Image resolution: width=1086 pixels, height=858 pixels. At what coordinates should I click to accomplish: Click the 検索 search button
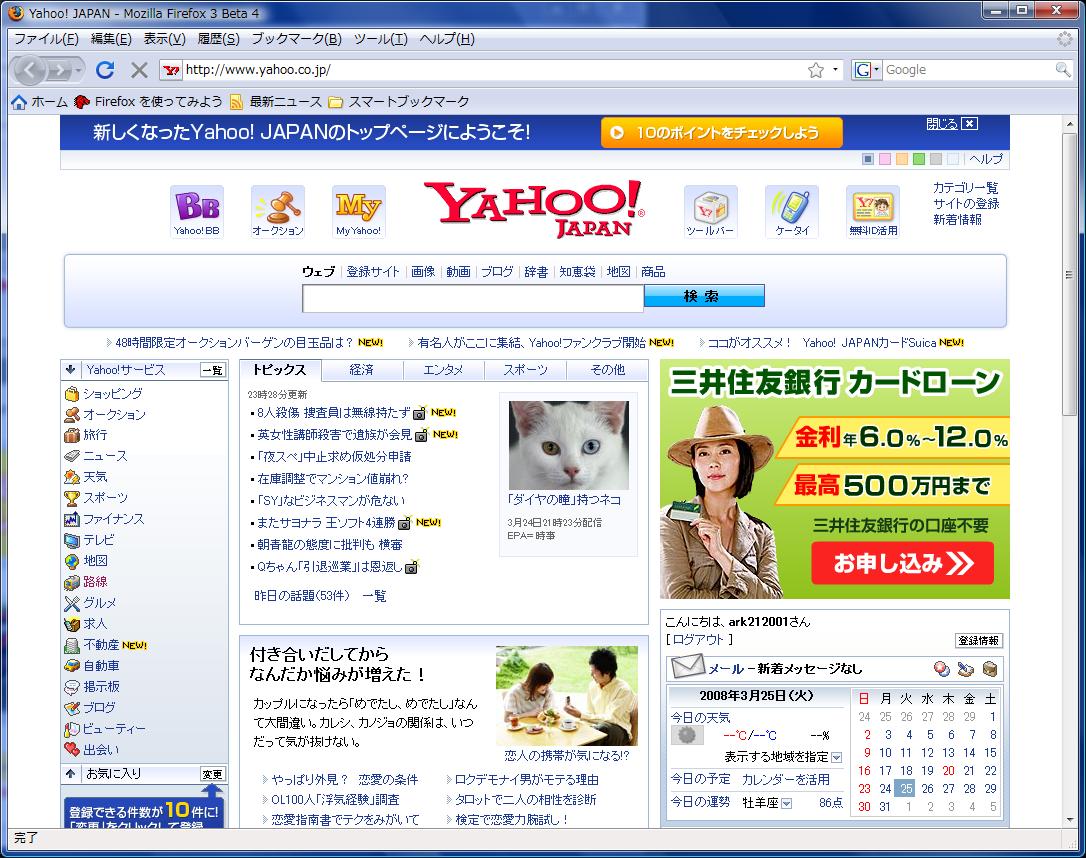pyautogui.click(x=704, y=296)
